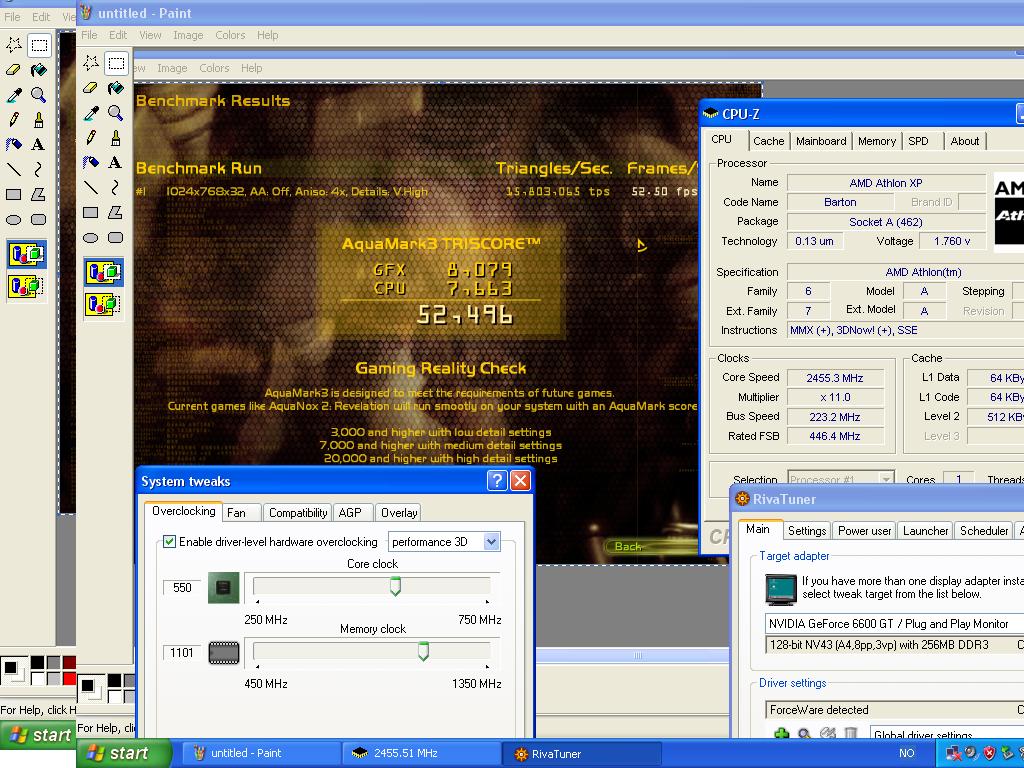Screen dimensions: 1024x768
Task: Choose Fill With Color in untitled - Paint toolbox
Action: pyautogui.click(x=116, y=88)
